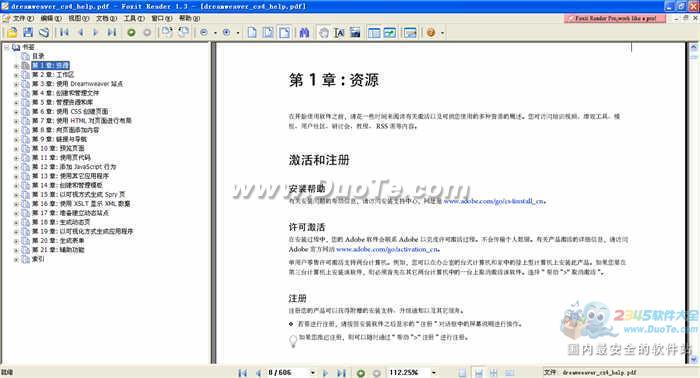Click the Foxit Reader Pro banner
700x378 pixels.
(615, 18)
